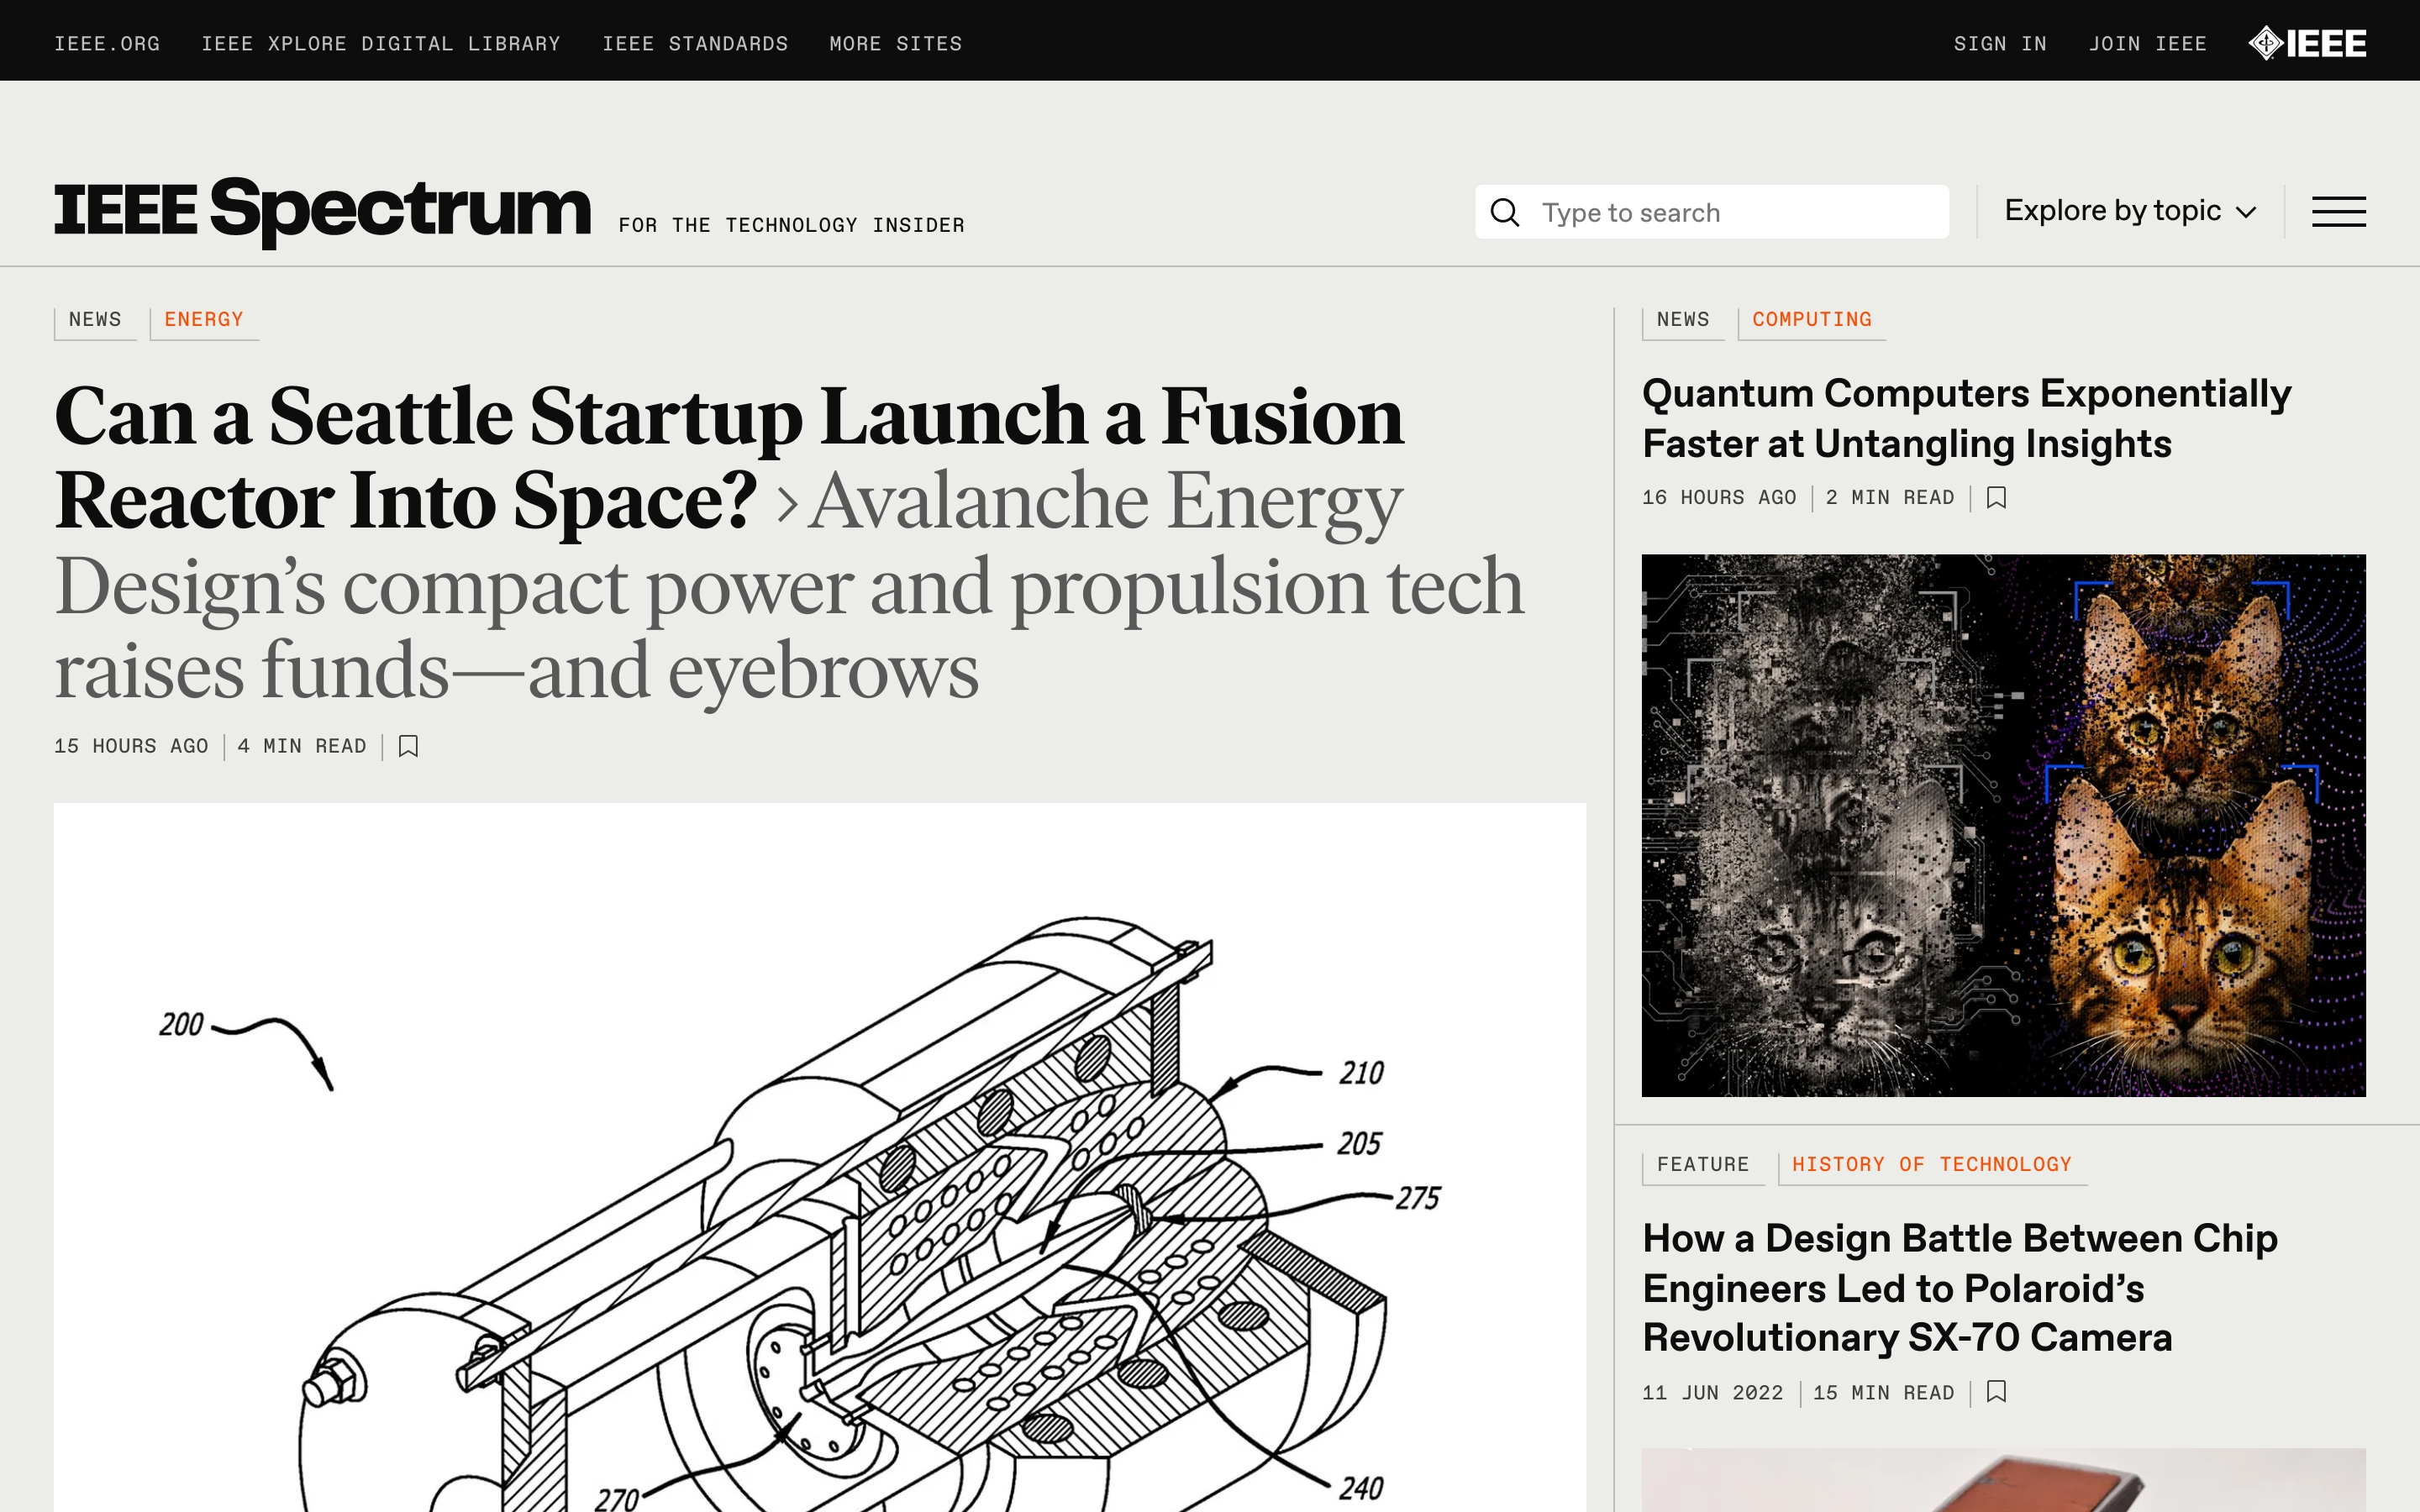Open the History of Technology tag
This screenshot has width=2420, height=1512.
[1931, 1165]
